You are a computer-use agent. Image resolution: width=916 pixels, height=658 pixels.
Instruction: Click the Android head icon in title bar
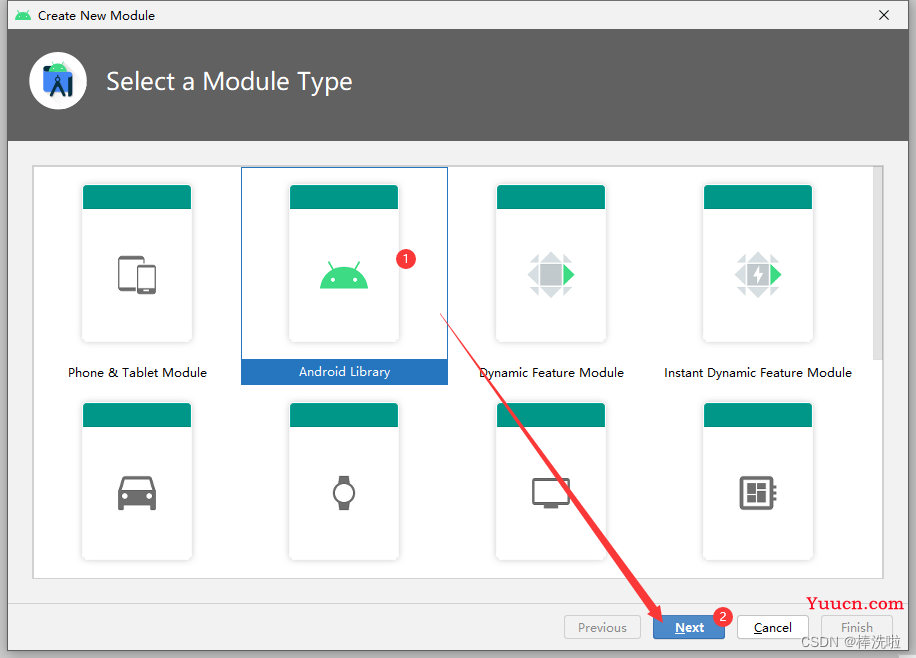(x=23, y=15)
